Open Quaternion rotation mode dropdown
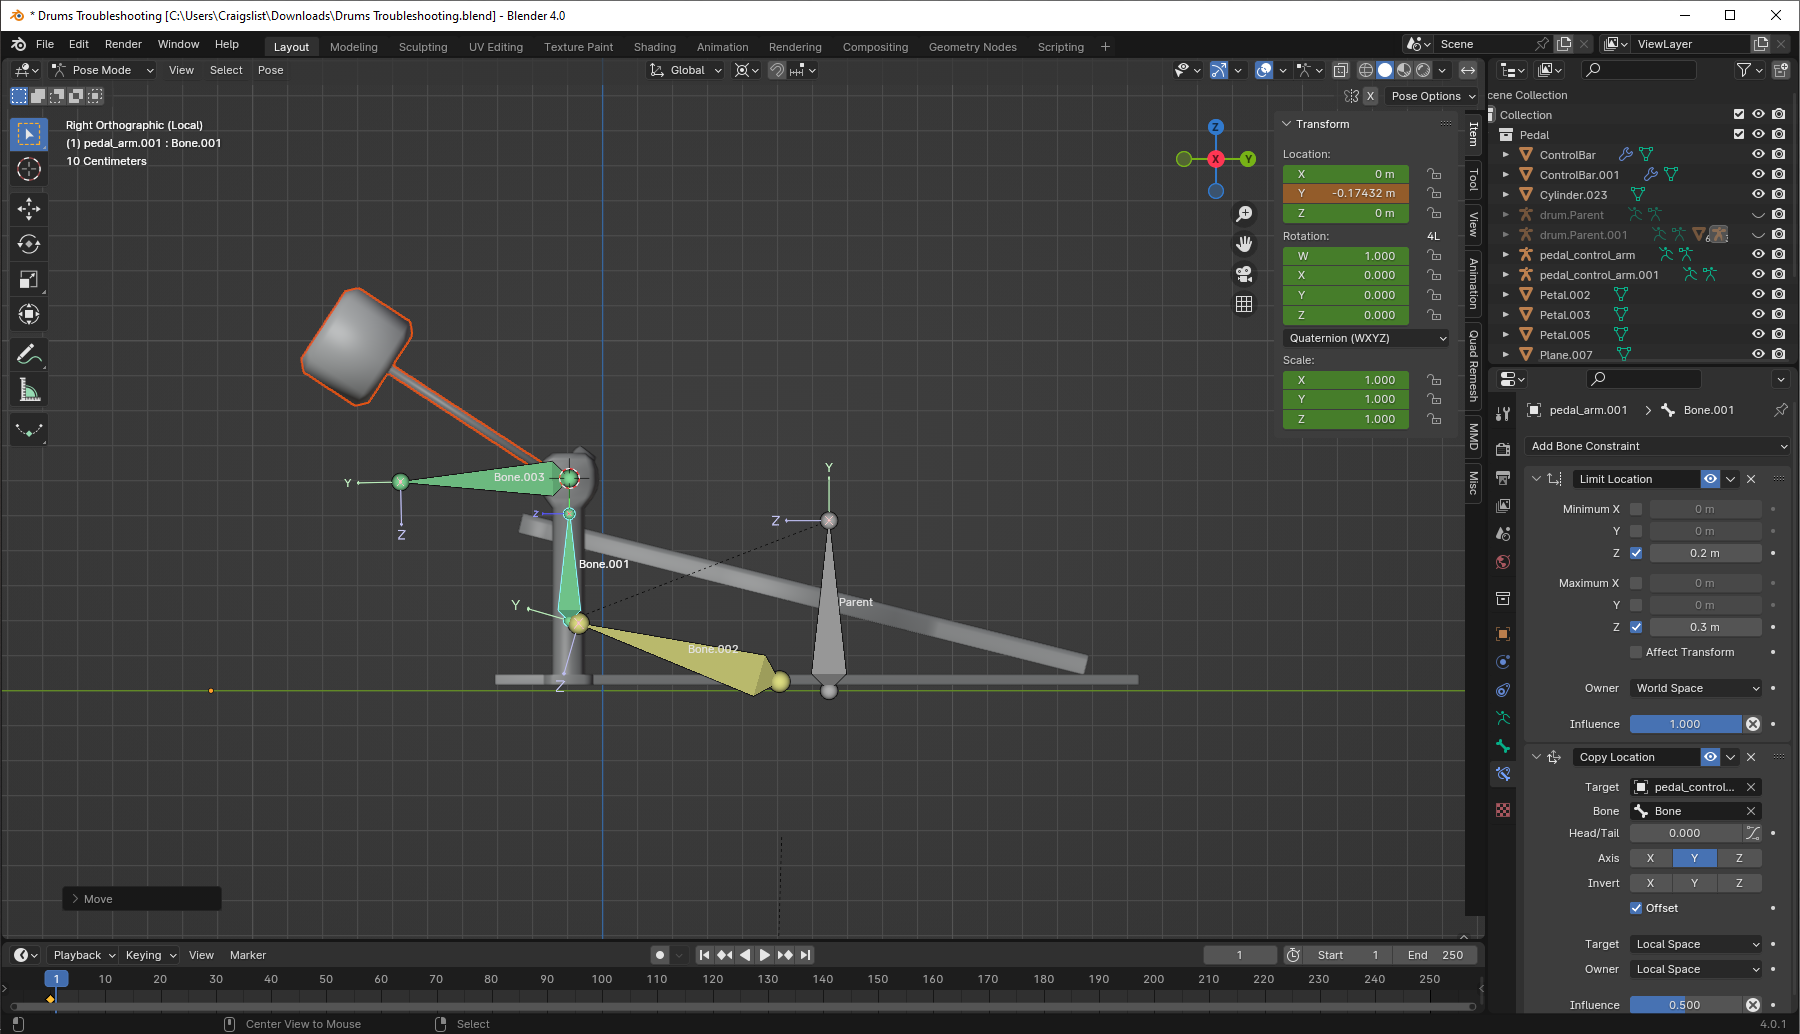This screenshot has width=1800, height=1034. click(1366, 338)
